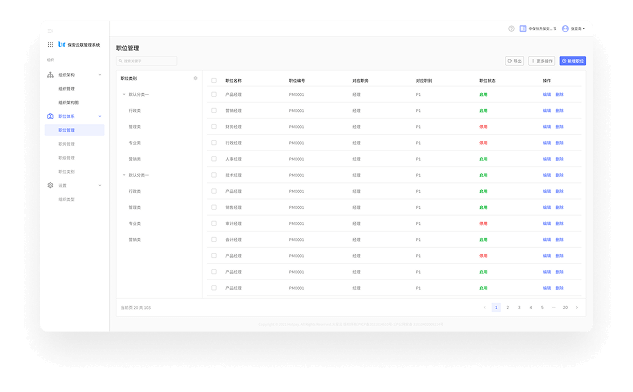Click the 设置 gear icon in sidebar
This screenshot has width=633, height=392.
click(50, 185)
